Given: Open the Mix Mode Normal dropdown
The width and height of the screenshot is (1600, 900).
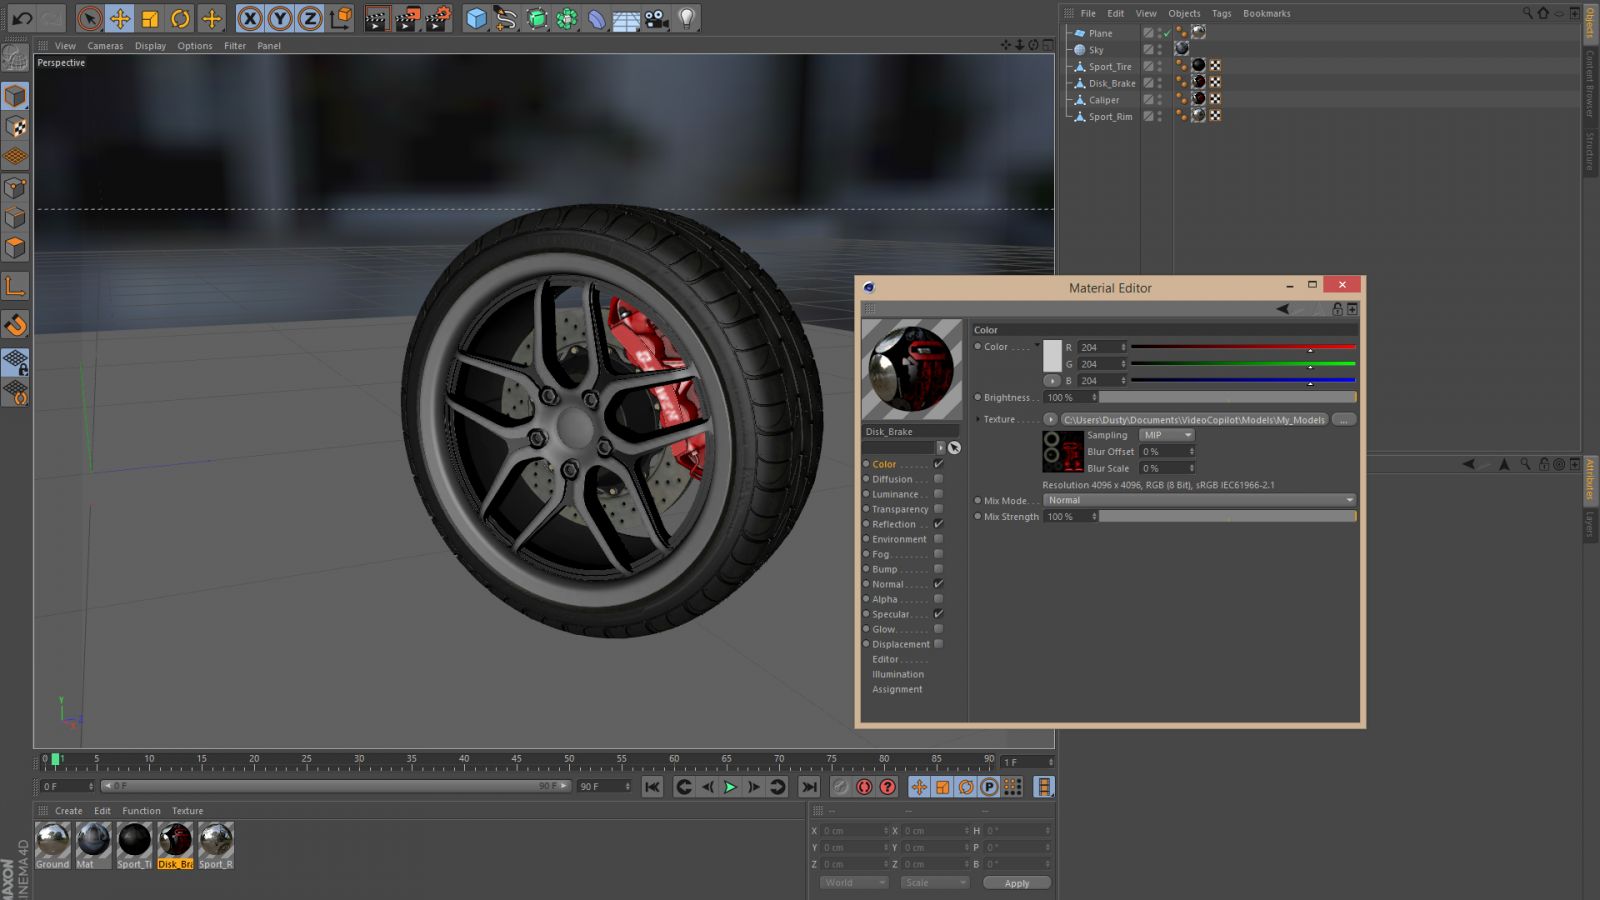Looking at the screenshot, I should click(x=1199, y=500).
